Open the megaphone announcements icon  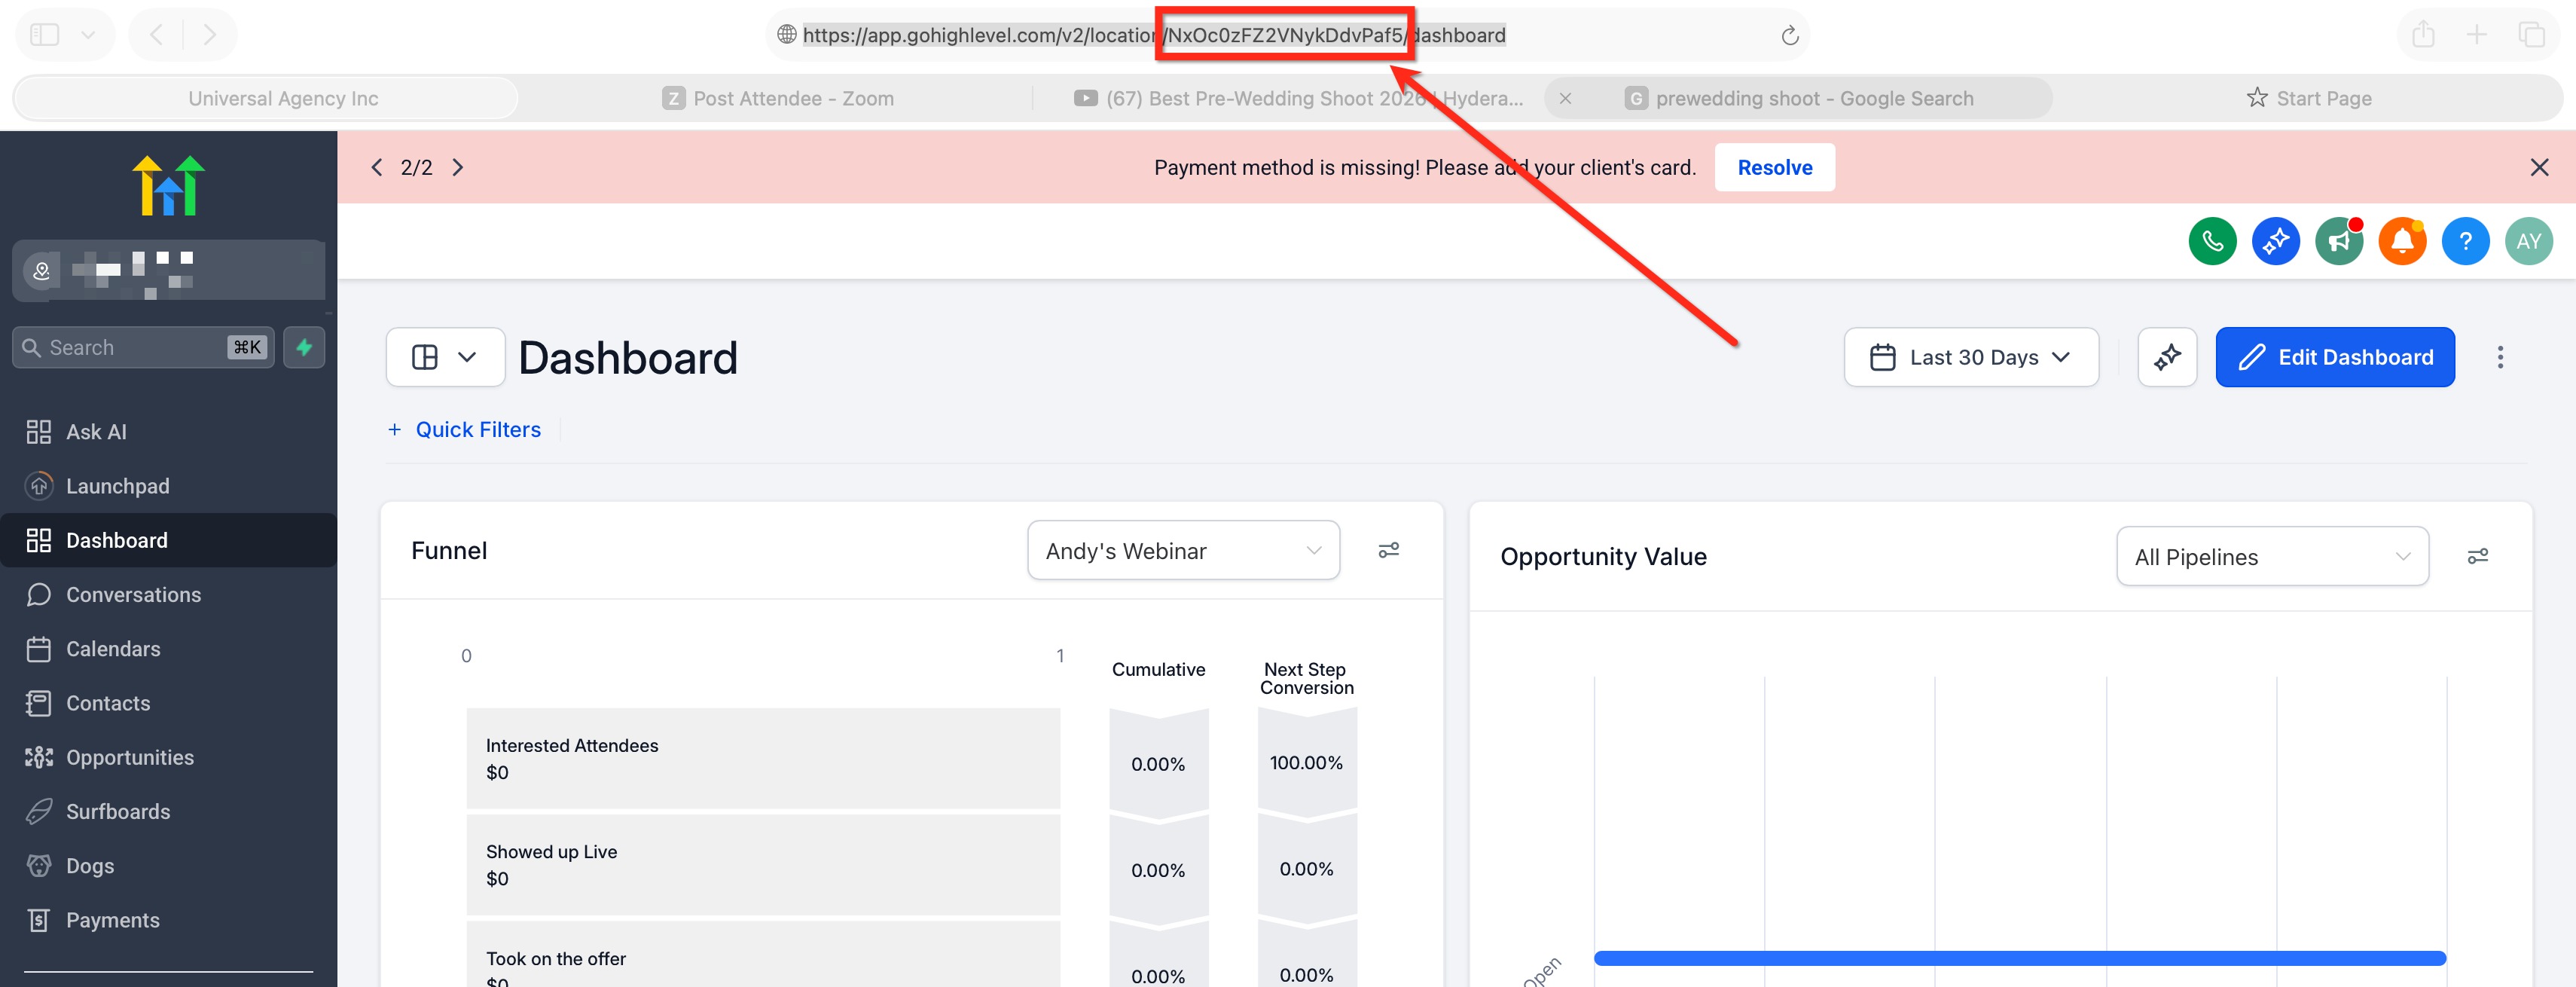[2338, 241]
